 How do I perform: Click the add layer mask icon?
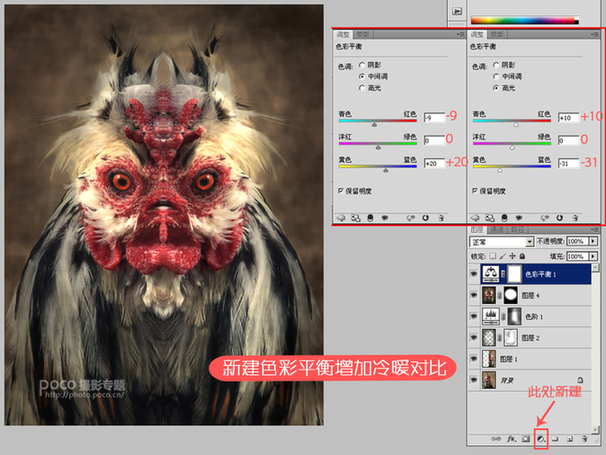[x=525, y=439]
